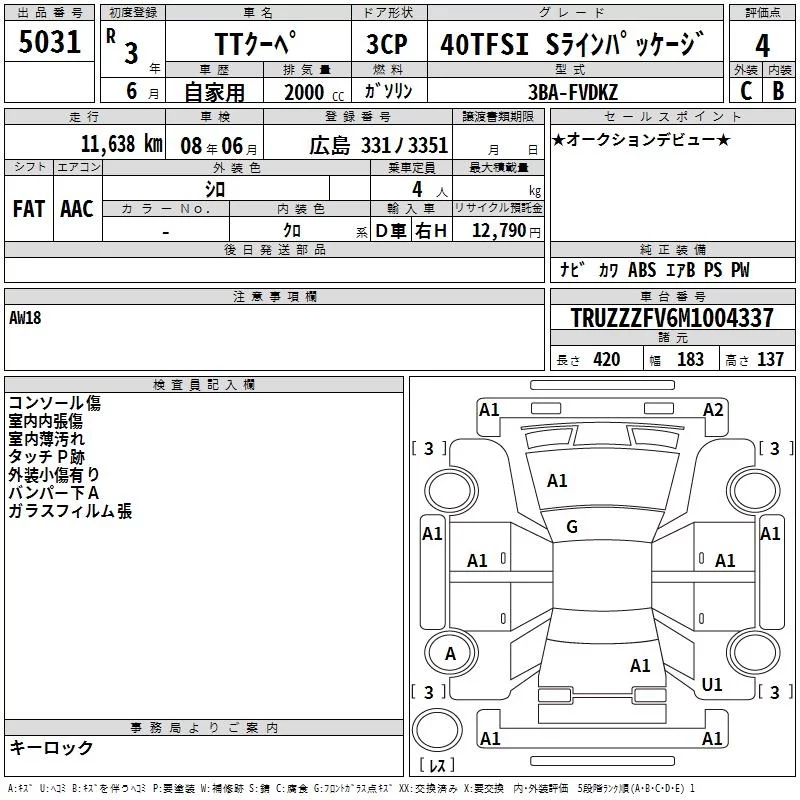800x800 pixels.
Task: Select inspector note タッチP跡
Action: click(46, 457)
